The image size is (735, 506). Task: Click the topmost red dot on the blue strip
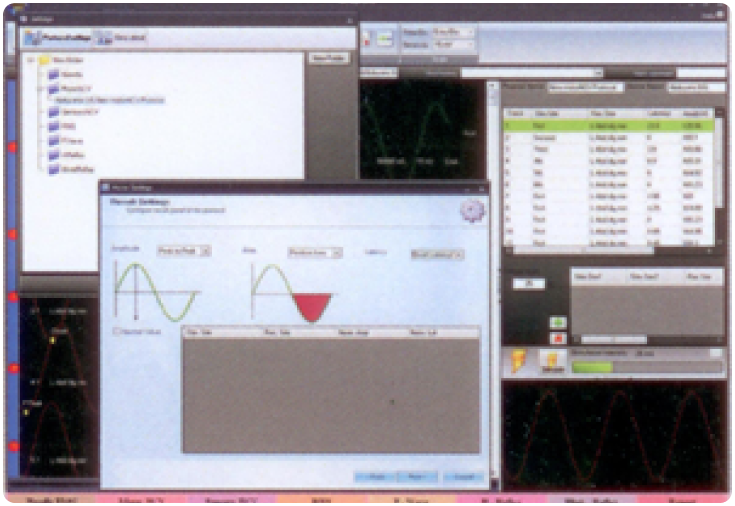click(x=12, y=147)
